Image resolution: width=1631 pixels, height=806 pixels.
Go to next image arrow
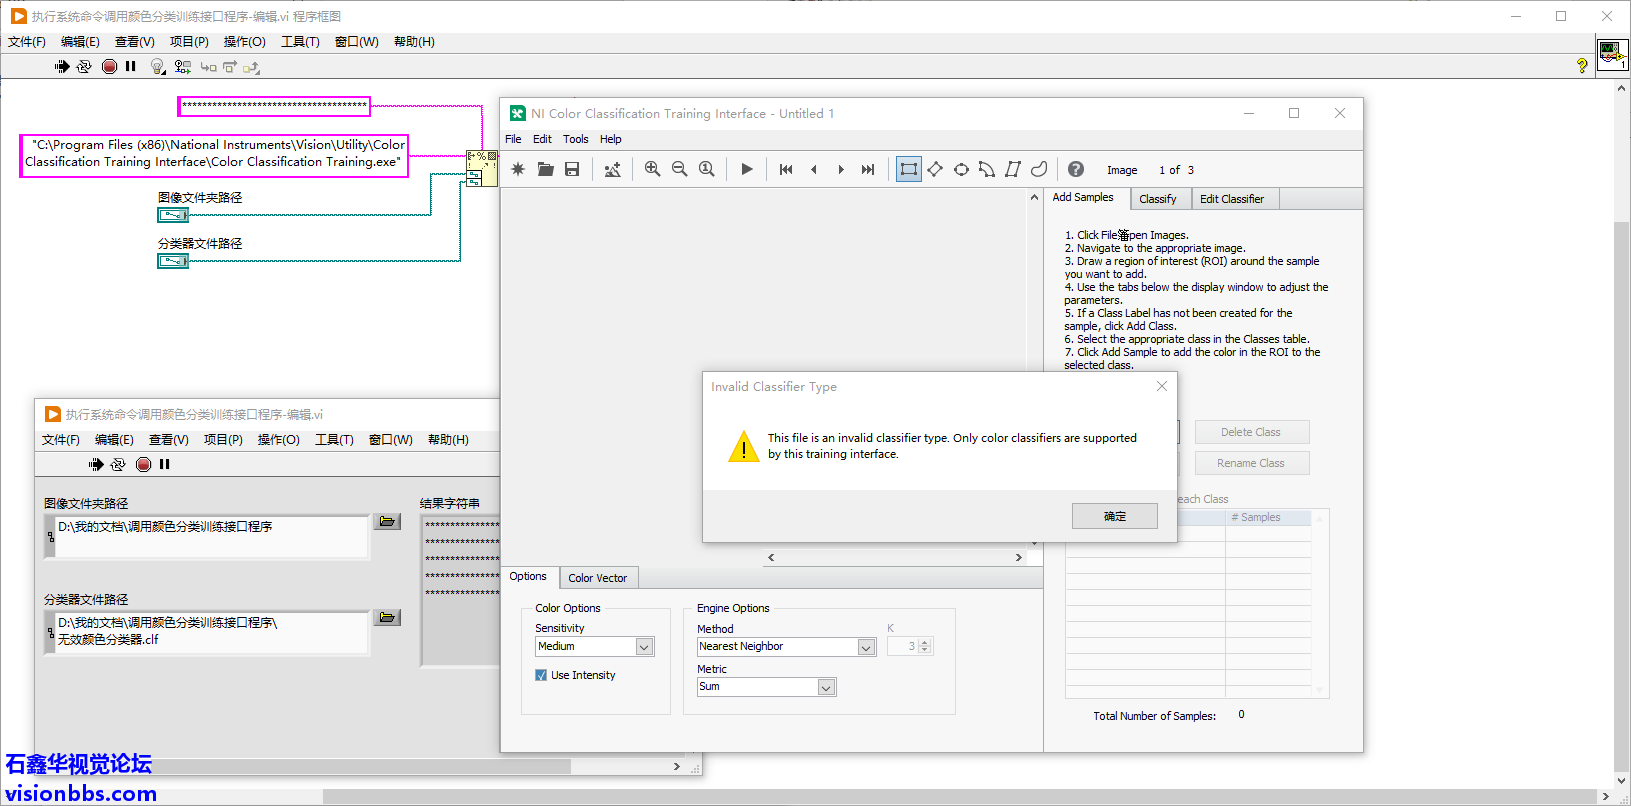[840, 169]
